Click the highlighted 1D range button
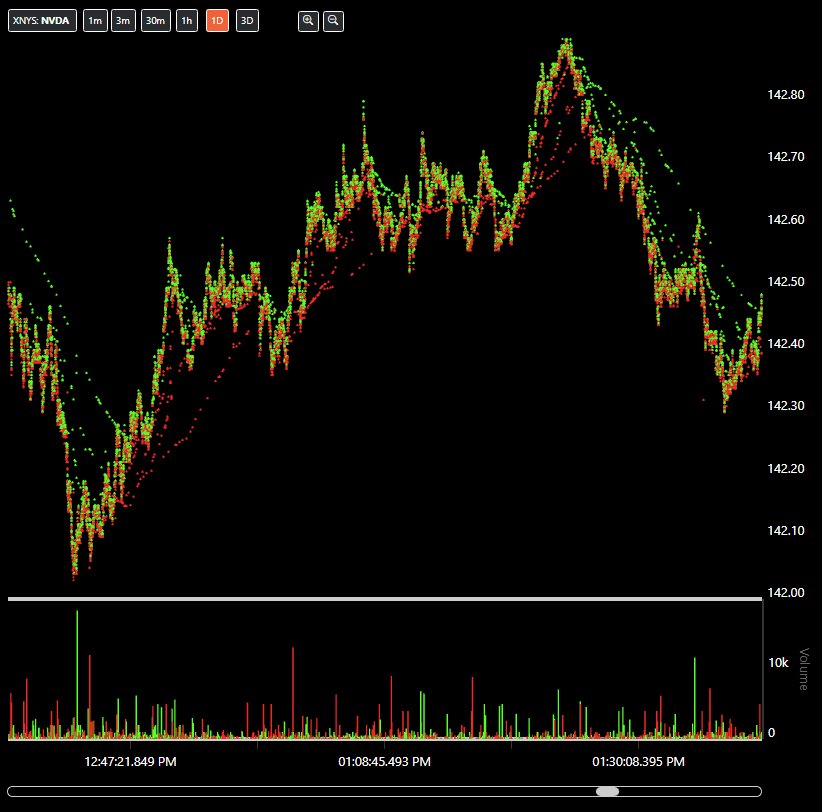This screenshot has height=812, width=822. (x=217, y=21)
